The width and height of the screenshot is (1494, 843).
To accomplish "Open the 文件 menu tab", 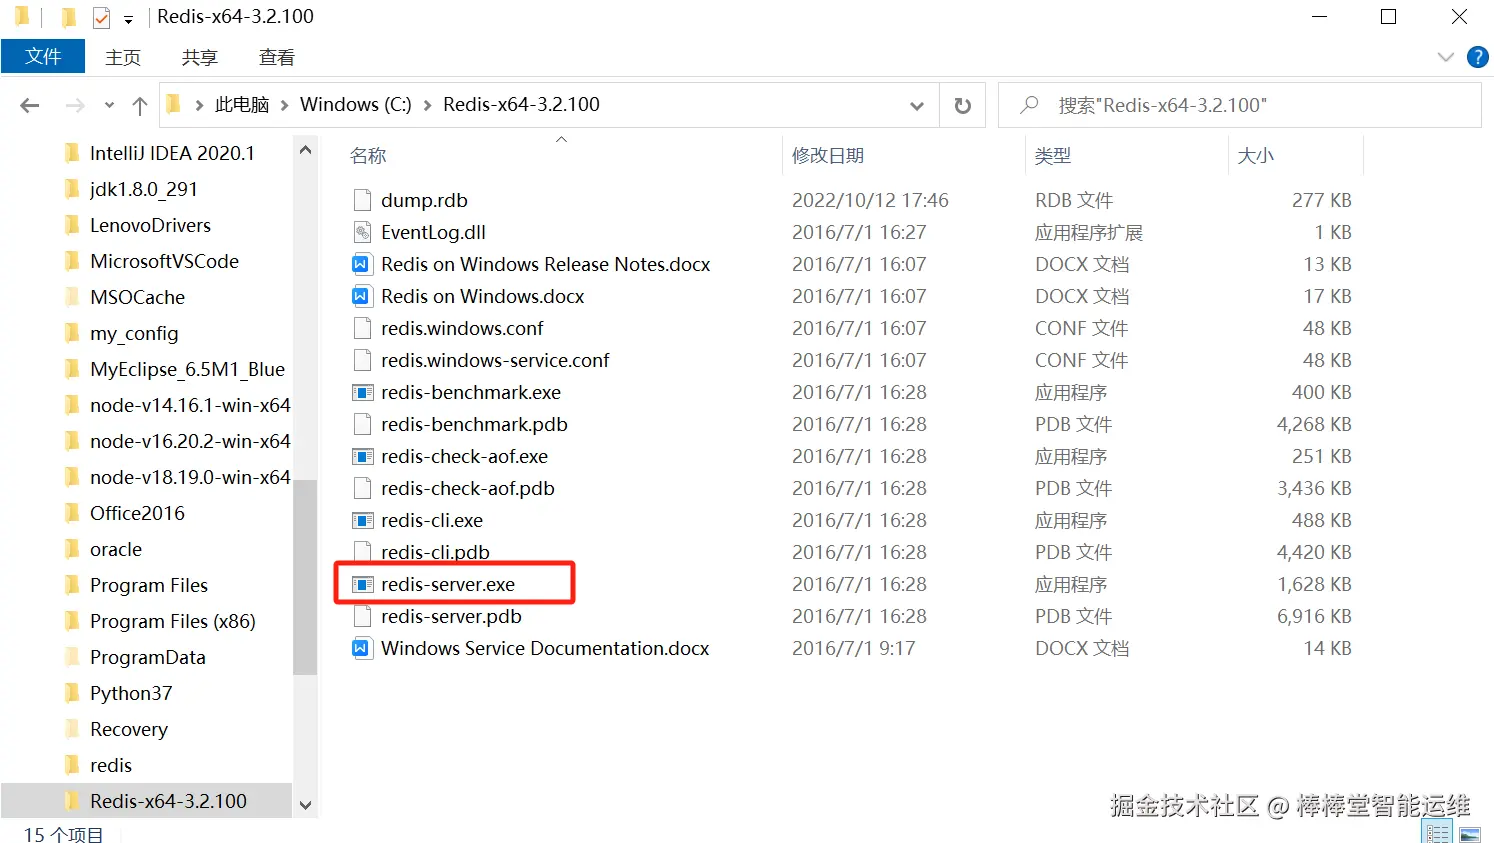I will (43, 56).
